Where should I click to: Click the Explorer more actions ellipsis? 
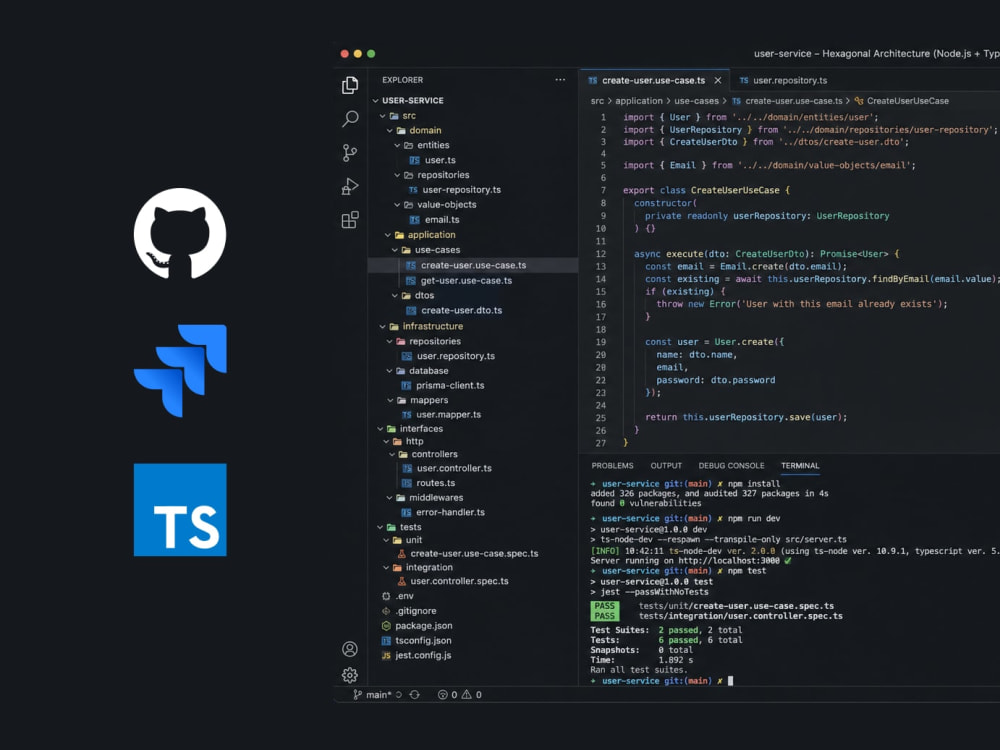click(560, 80)
